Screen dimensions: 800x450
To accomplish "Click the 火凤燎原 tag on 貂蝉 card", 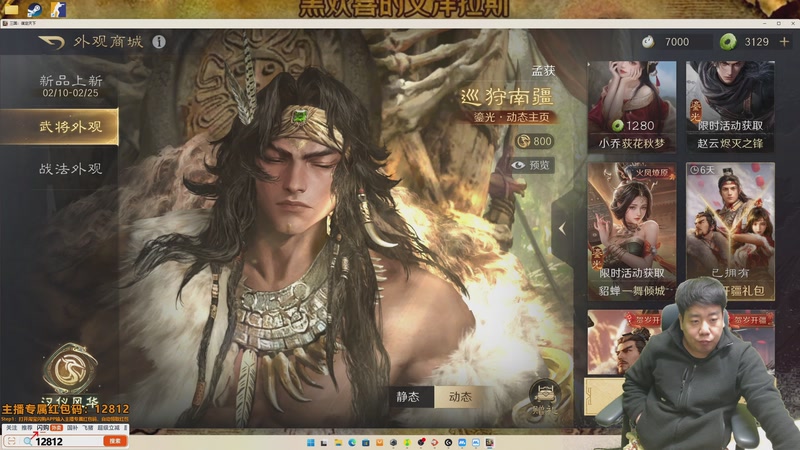I will tap(652, 173).
